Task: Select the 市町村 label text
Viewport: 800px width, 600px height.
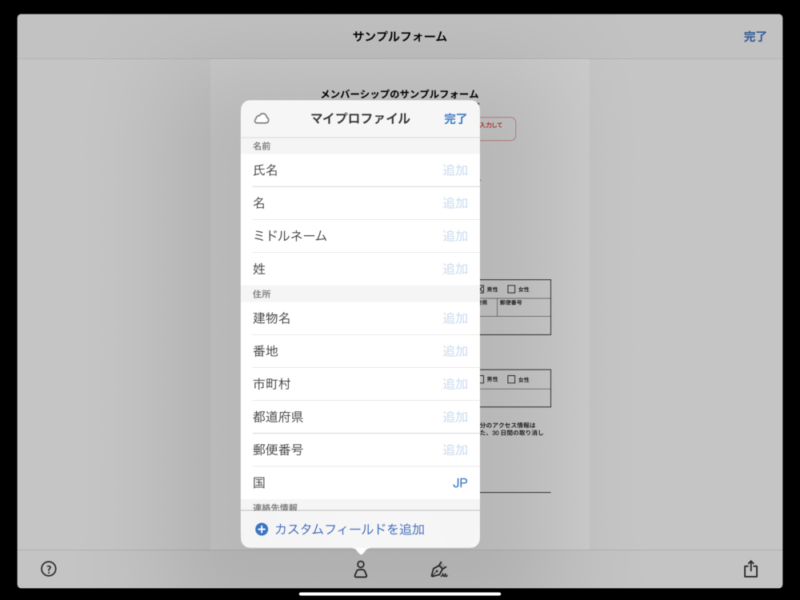Action: click(271, 384)
